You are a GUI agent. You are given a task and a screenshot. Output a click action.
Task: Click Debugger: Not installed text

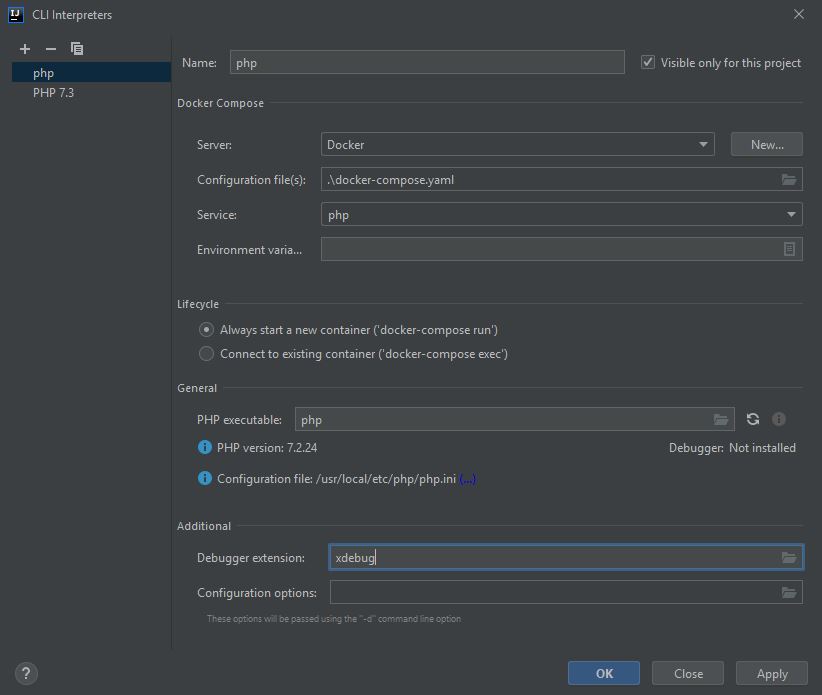(x=732, y=448)
